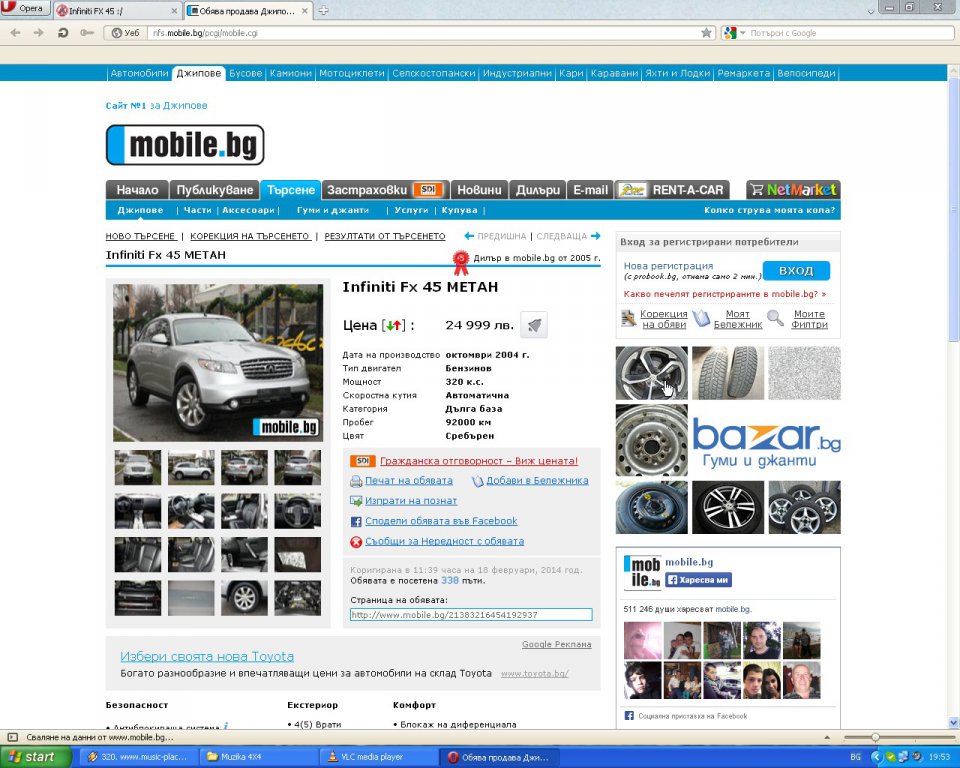Open the E-mail tab
The image size is (960, 768).
(590, 190)
